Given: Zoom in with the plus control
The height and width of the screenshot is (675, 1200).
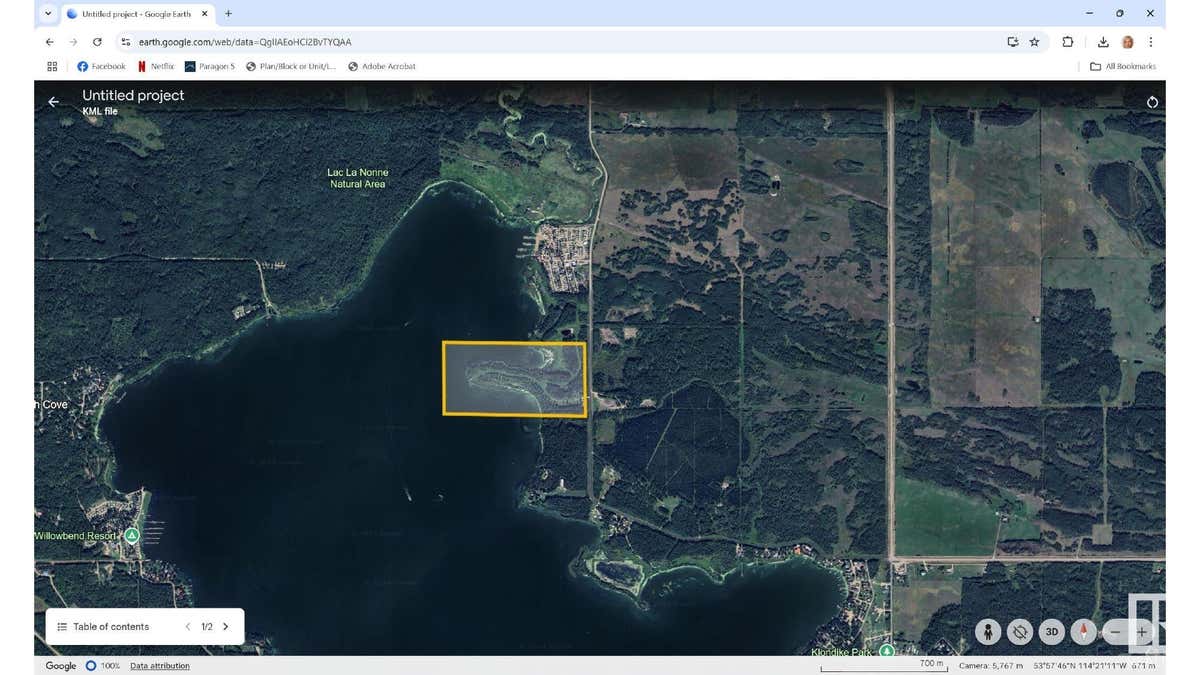Looking at the screenshot, I should coord(1141,632).
